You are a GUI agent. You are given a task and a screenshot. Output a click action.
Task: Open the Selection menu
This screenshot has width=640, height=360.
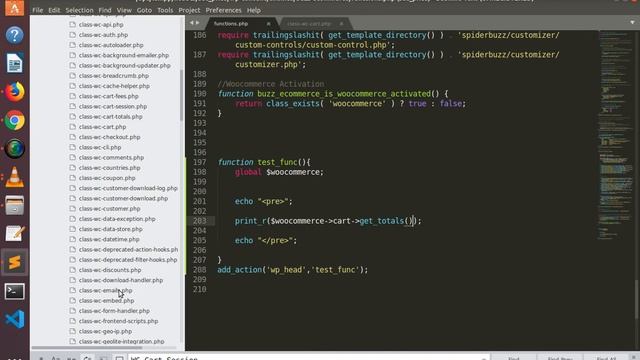point(79,10)
